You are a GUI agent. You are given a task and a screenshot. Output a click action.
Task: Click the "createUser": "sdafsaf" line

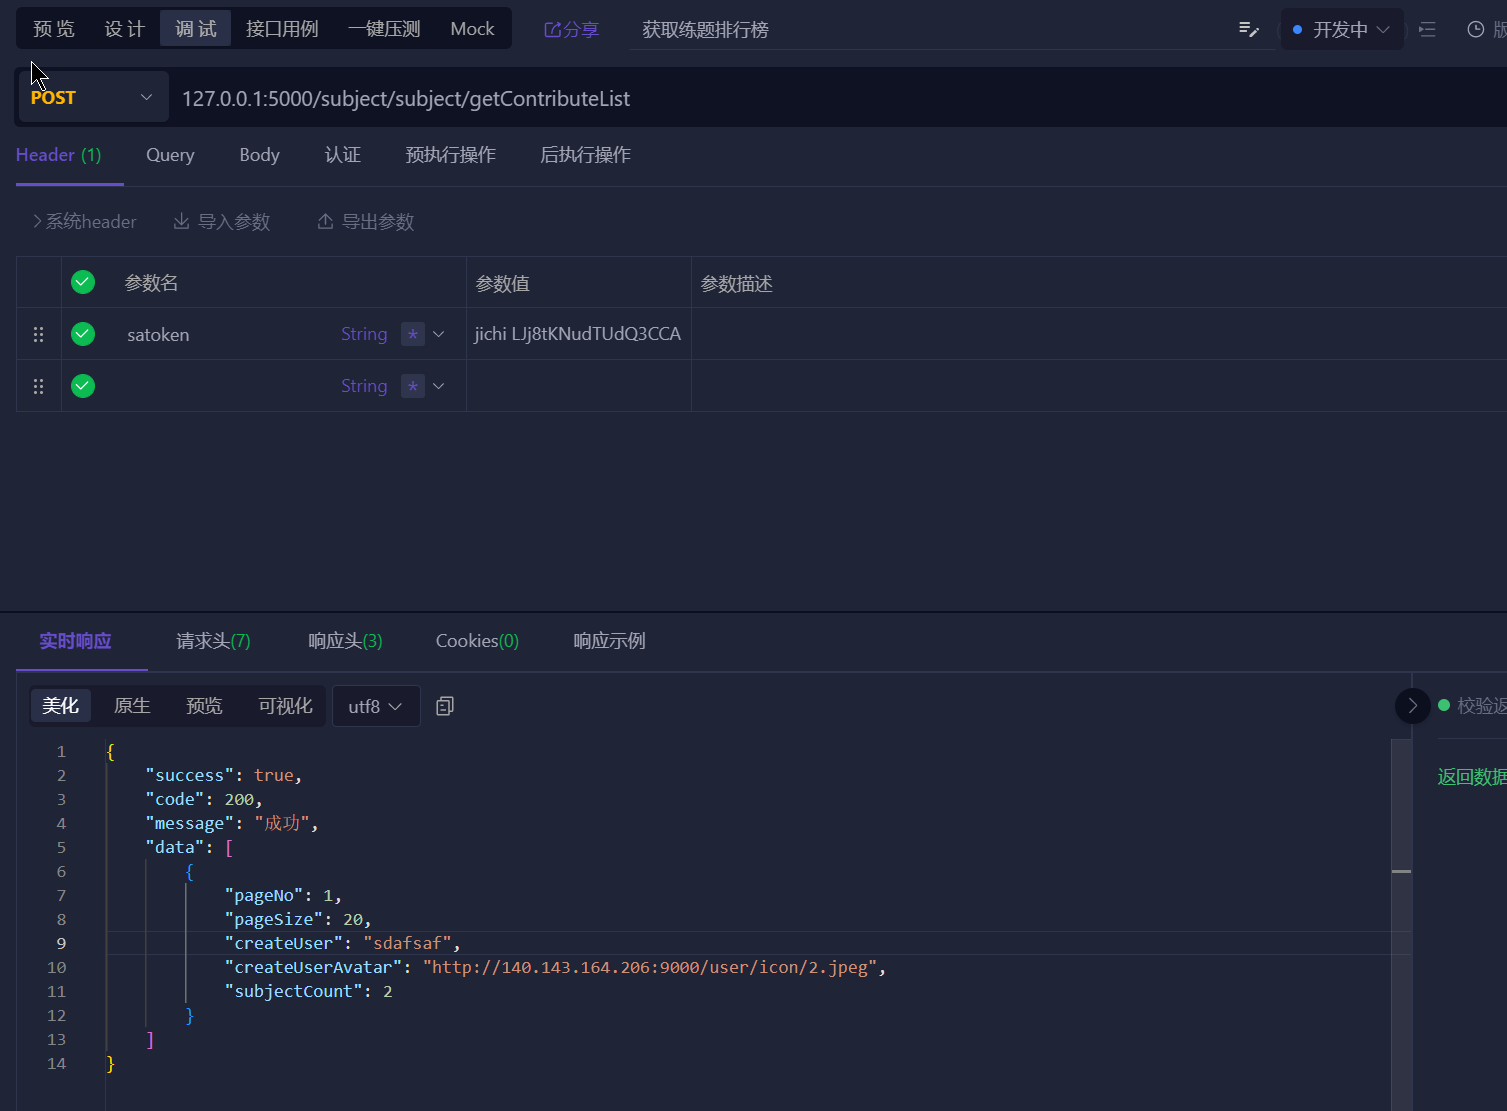(x=343, y=943)
